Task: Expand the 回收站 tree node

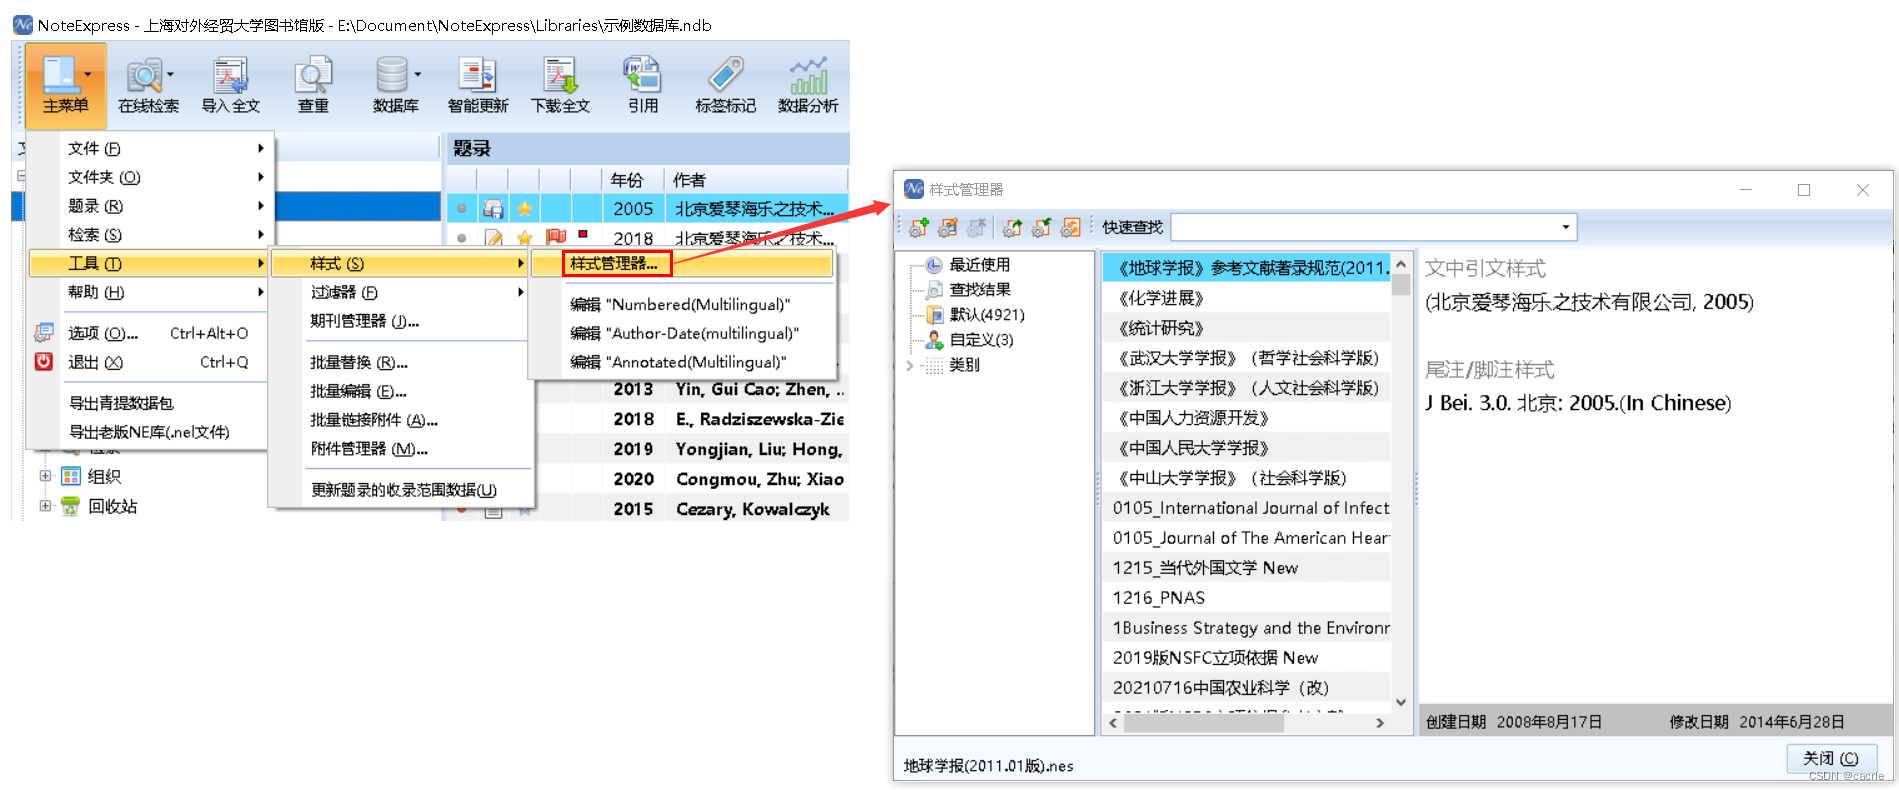Action: 45,506
